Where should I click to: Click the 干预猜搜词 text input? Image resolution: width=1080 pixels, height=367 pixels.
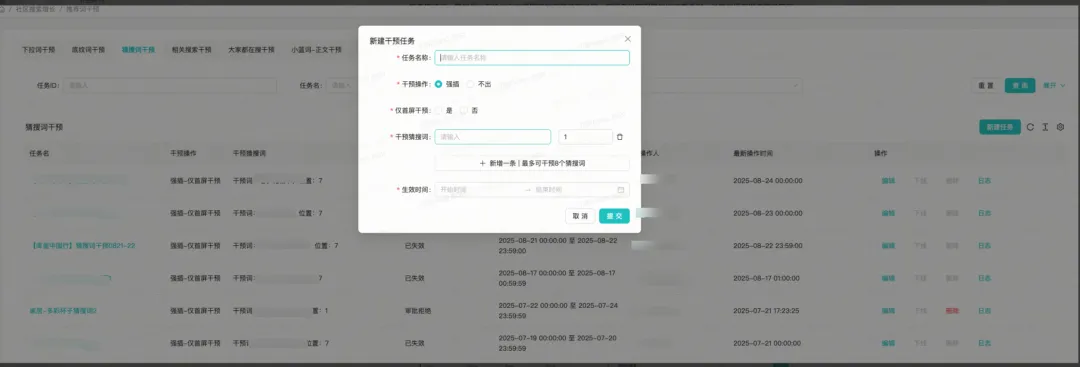point(492,137)
